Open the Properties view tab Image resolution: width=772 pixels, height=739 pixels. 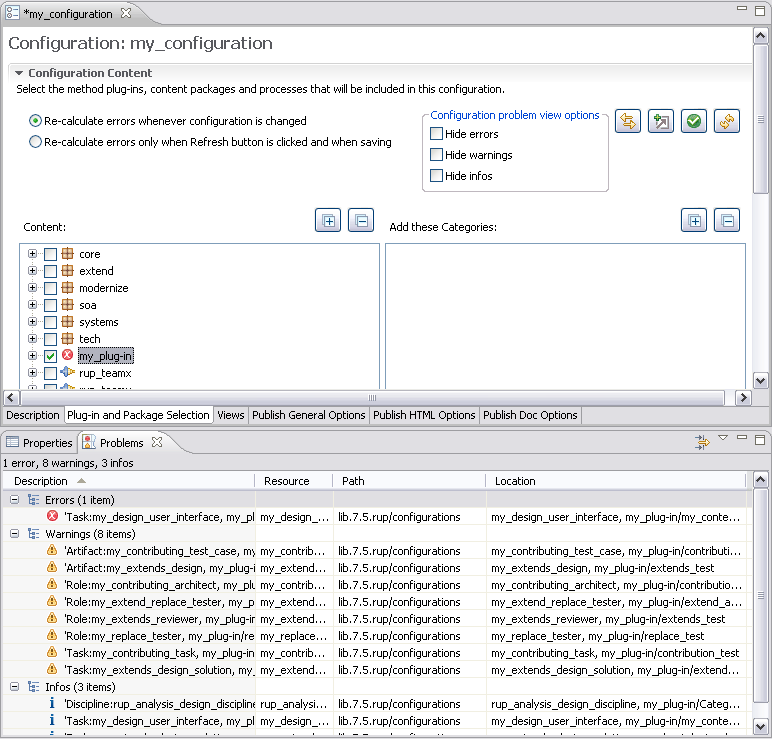click(40, 442)
